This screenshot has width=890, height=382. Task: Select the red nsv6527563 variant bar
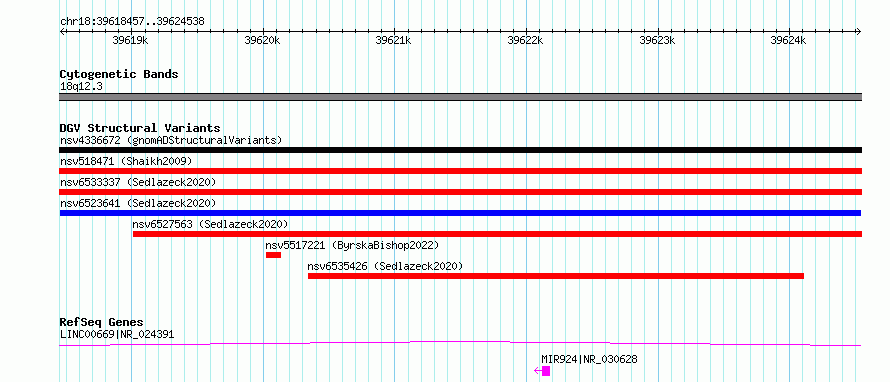pyautogui.click(x=497, y=234)
